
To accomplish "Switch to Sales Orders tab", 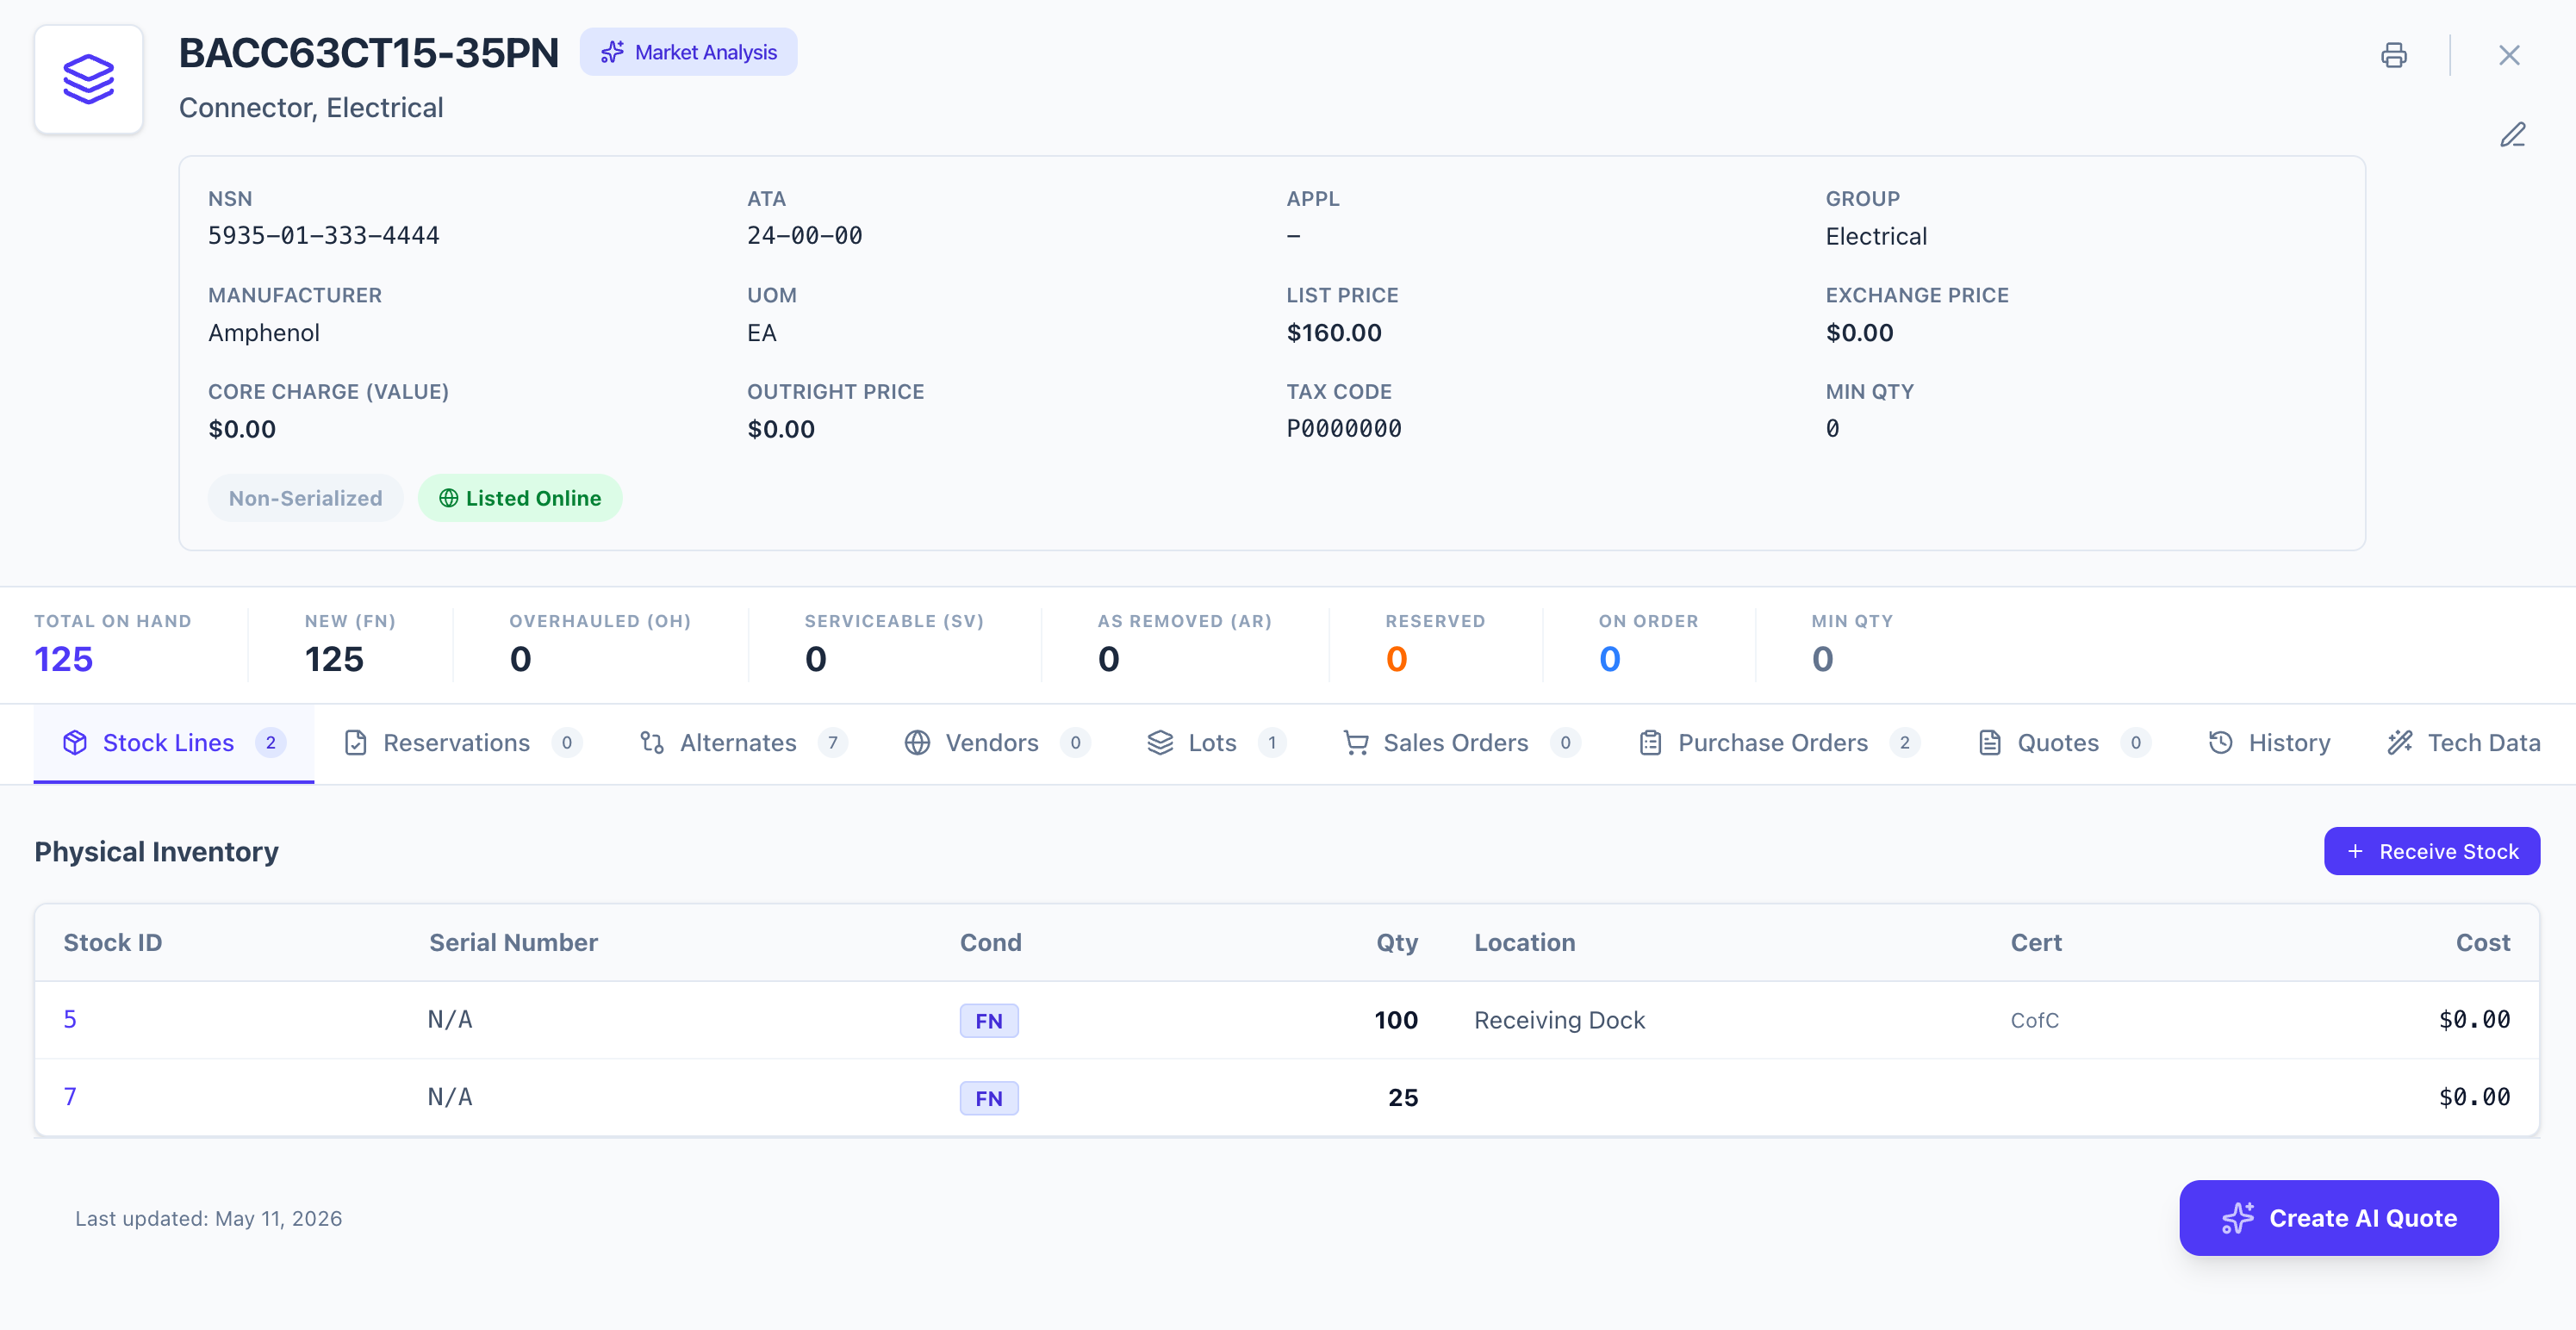I will coord(1461,743).
